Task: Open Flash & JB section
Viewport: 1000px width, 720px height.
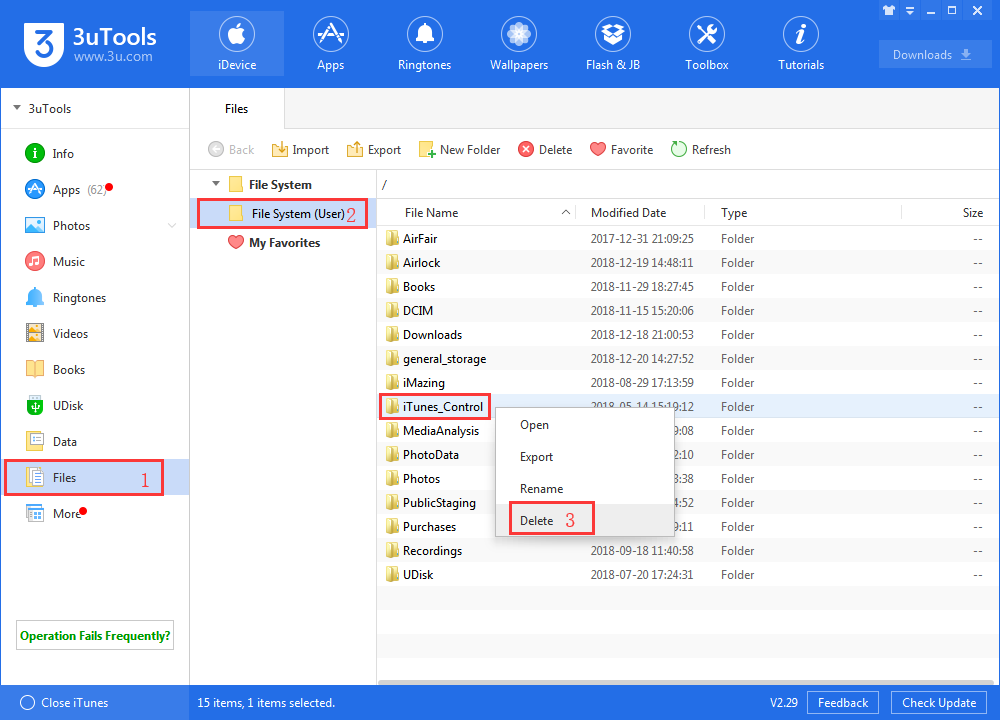Action: point(613,43)
